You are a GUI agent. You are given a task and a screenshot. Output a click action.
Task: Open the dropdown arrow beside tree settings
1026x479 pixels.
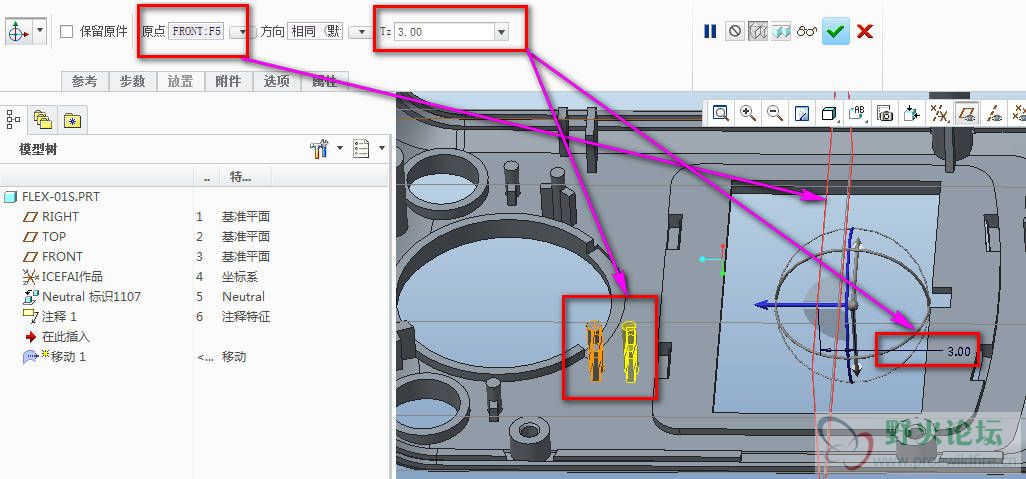pyautogui.click(x=340, y=149)
